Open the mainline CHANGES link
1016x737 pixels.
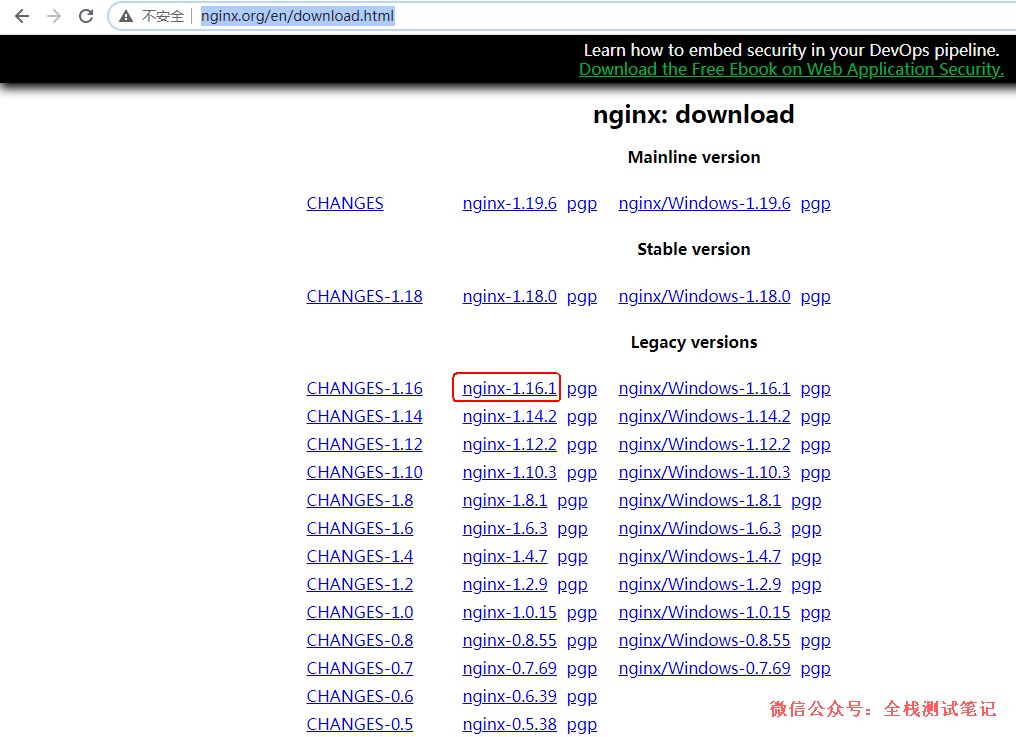(x=345, y=204)
